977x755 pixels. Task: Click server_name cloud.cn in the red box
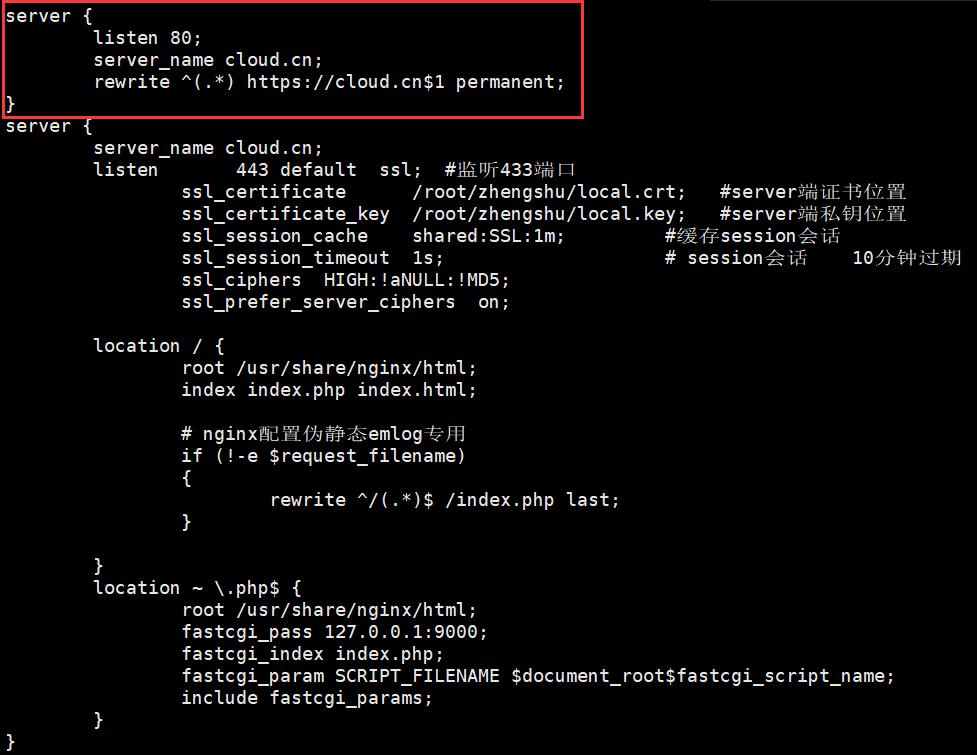(207, 60)
